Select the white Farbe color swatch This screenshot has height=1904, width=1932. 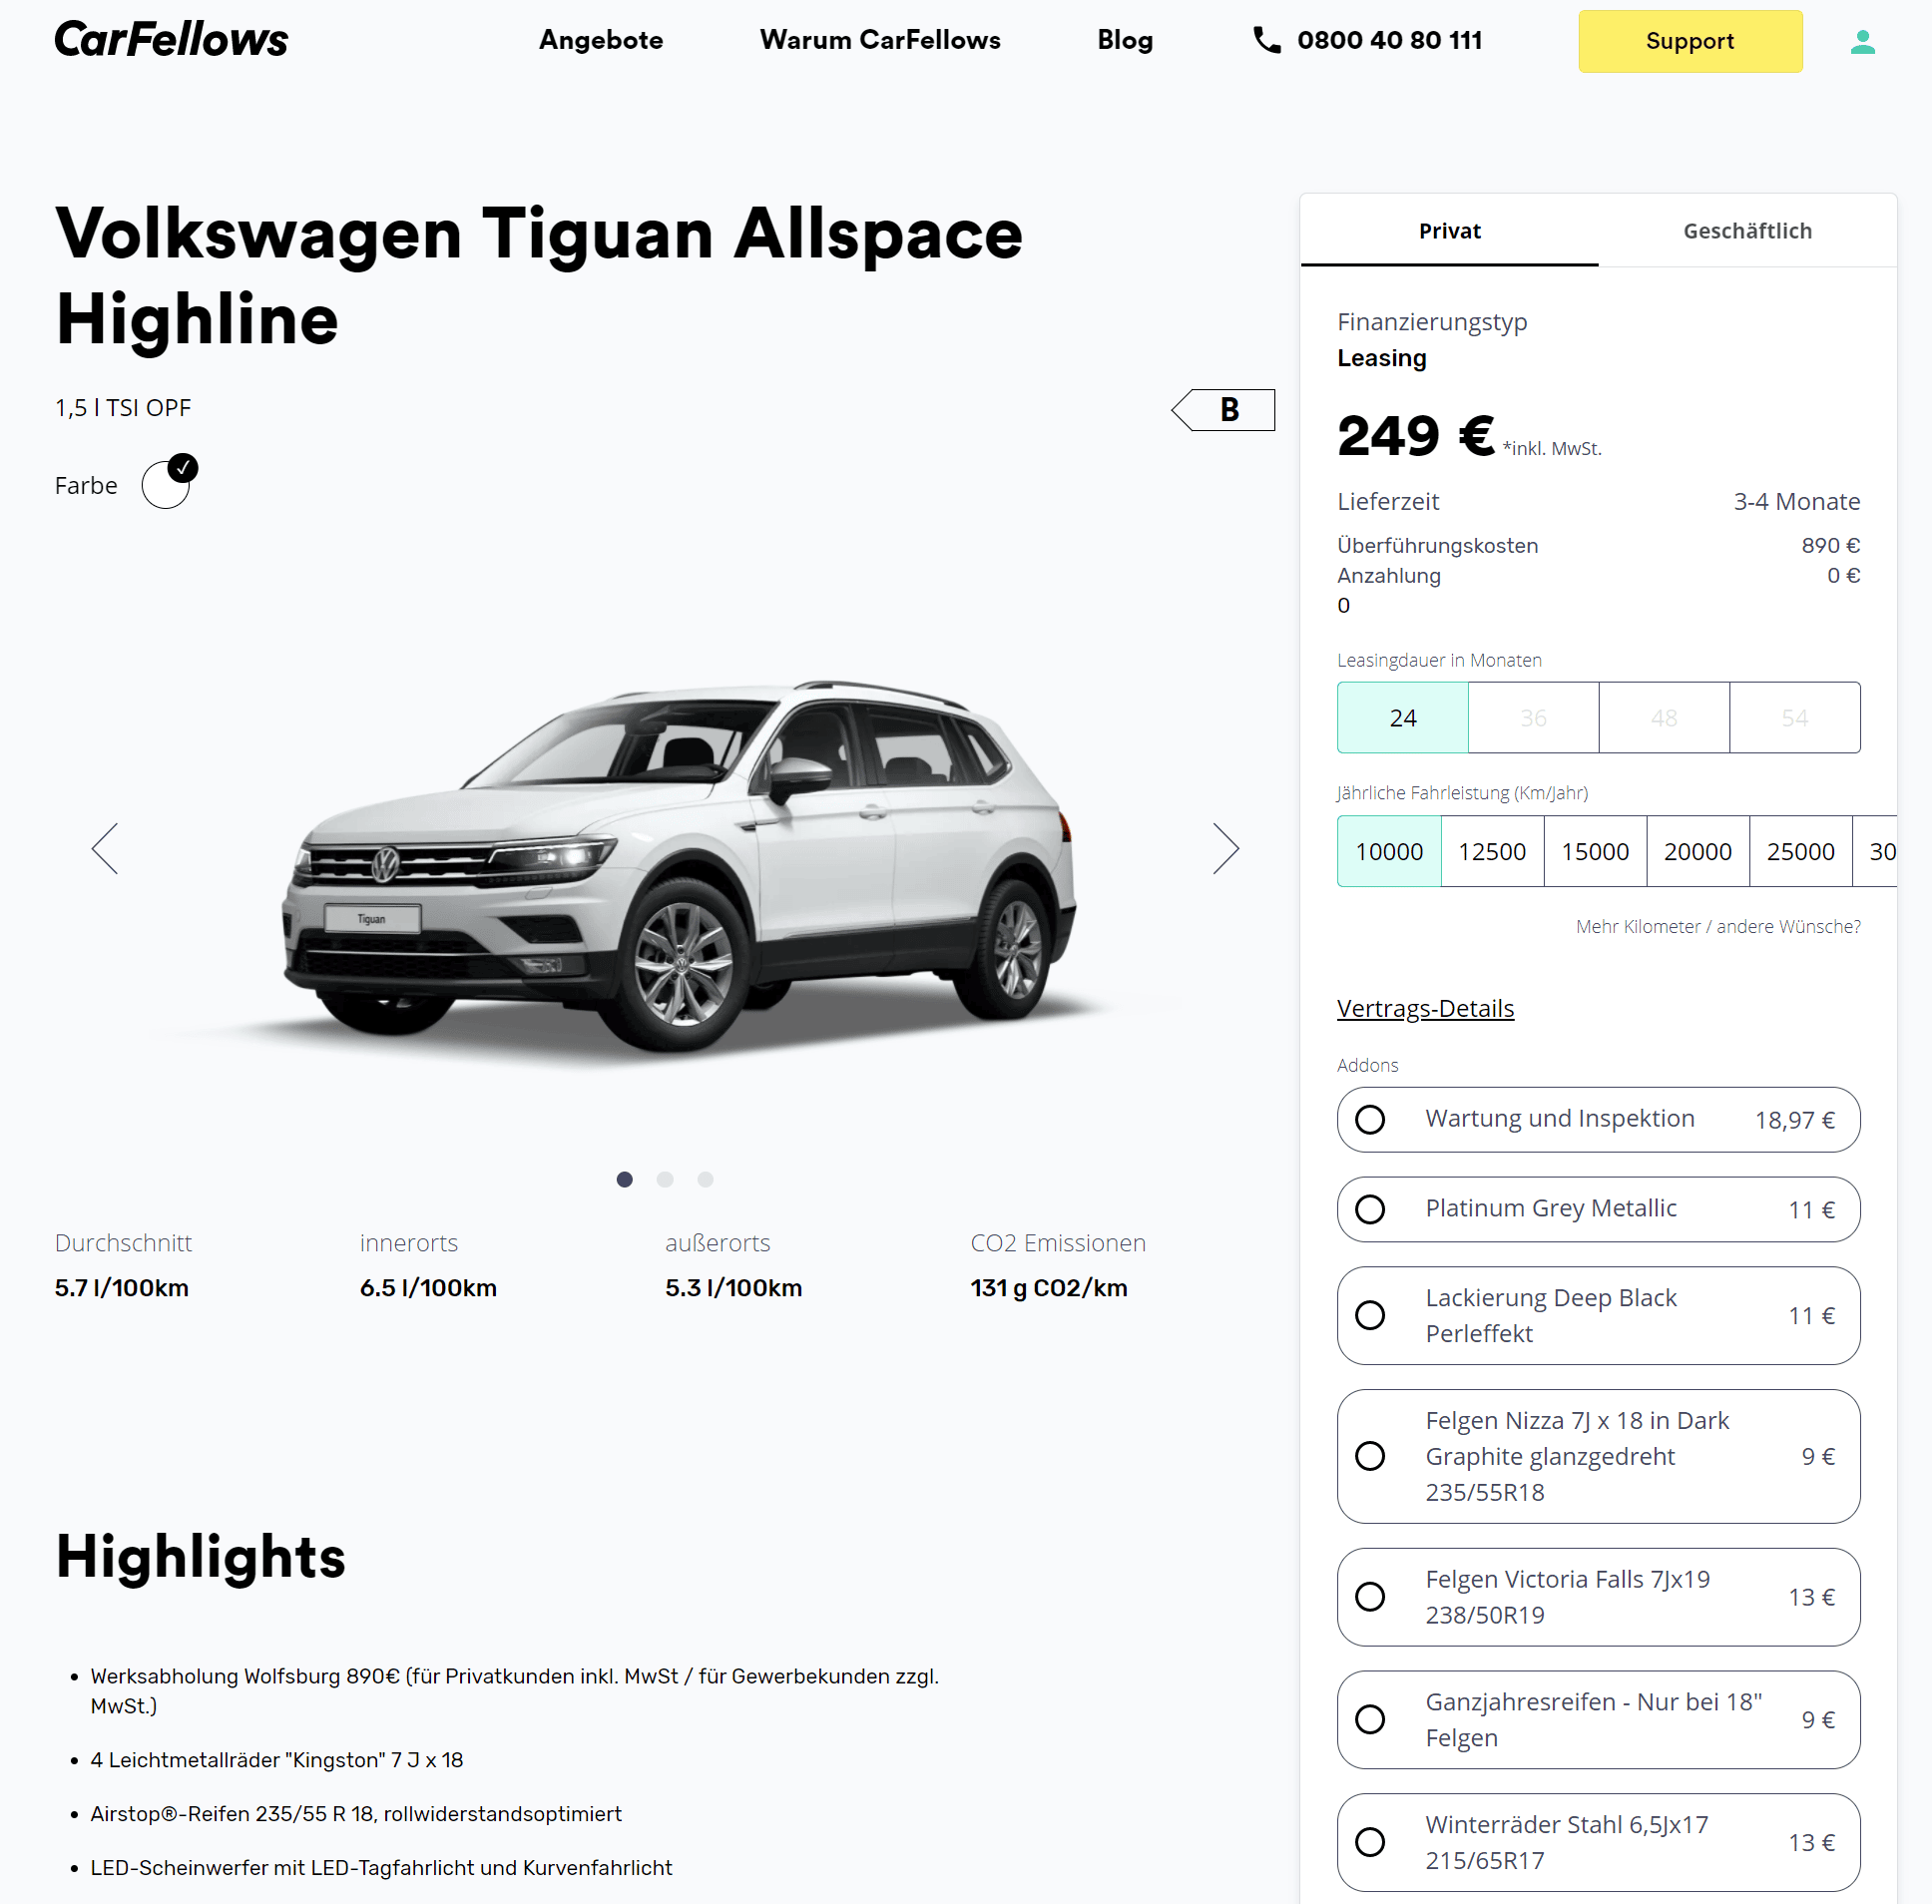tap(166, 485)
